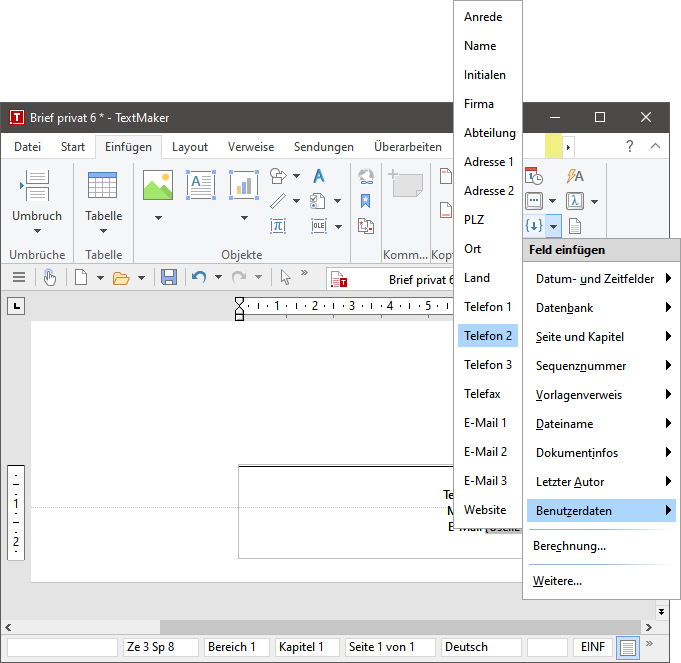Image resolution: width=681 pixels, height=663 pixels.
Task: Click the scroll right arrow
Action: pos(648,627)
